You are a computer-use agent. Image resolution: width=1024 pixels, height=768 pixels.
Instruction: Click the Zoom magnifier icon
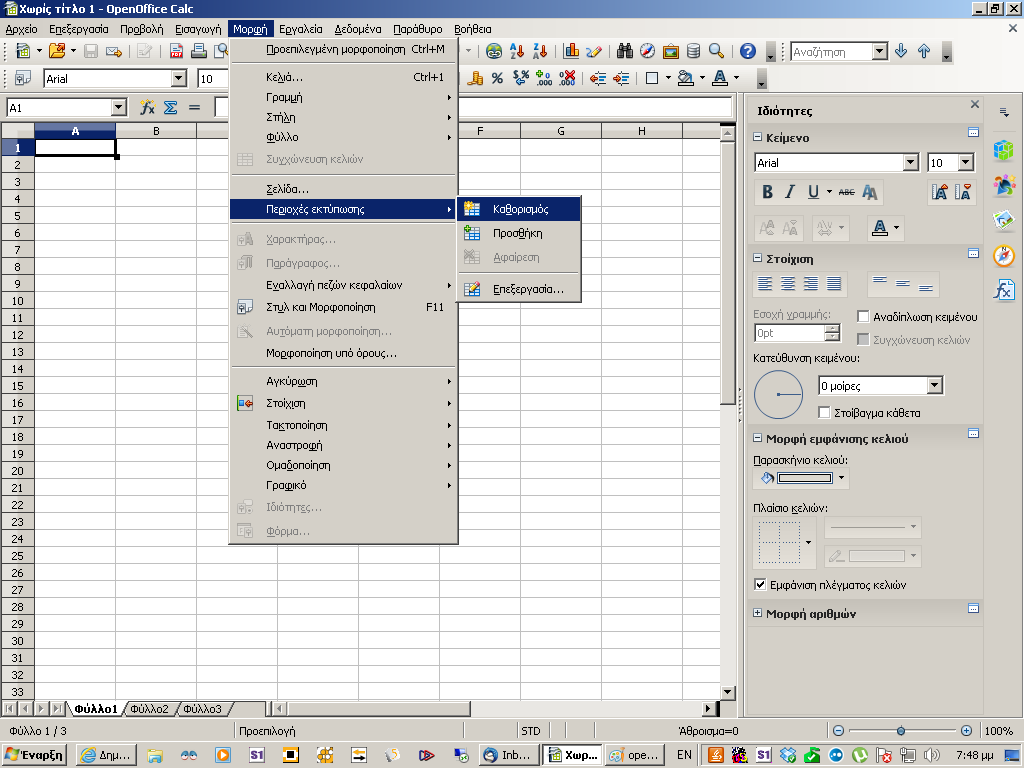tap(716, 51)
